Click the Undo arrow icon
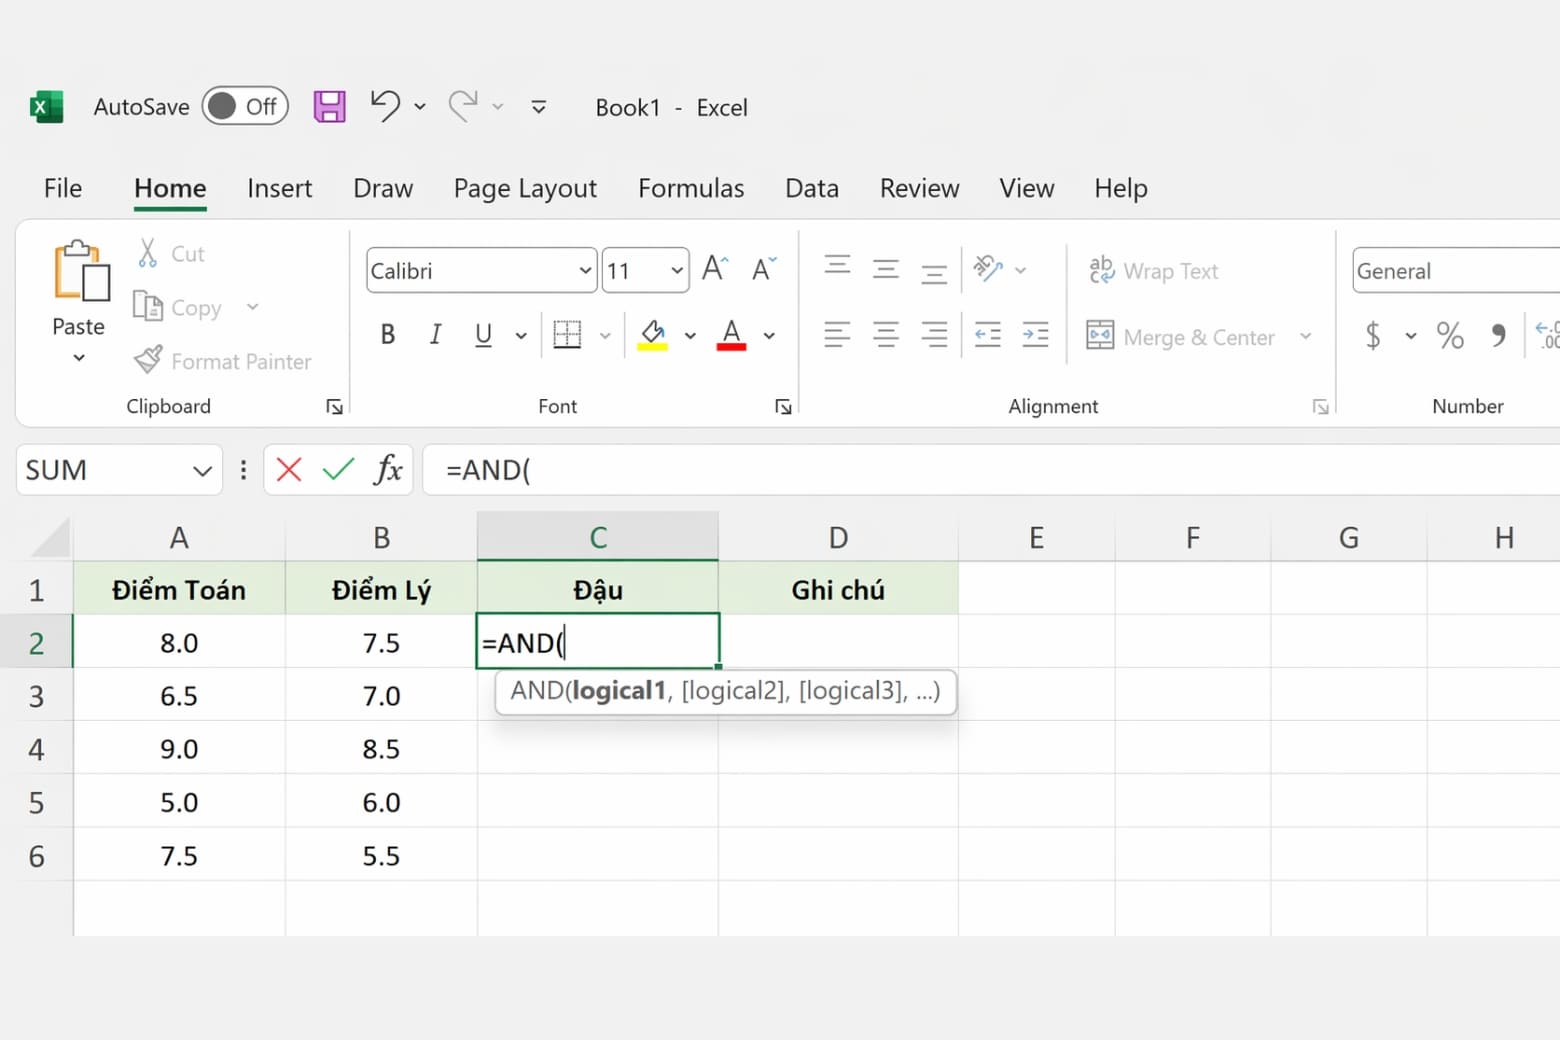This screenshot has height=1040, width=1560. click(x=385, y=106)
